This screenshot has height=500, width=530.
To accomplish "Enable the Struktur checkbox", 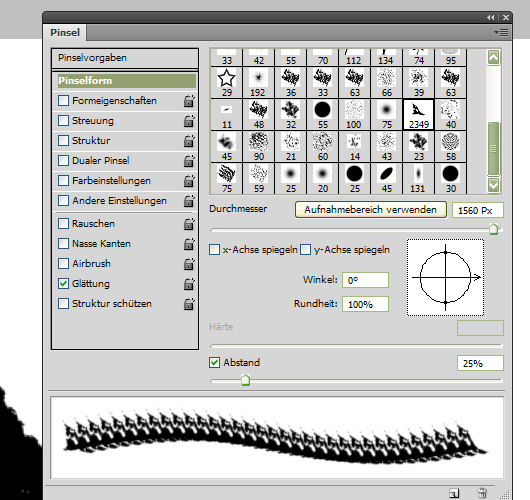I will pyautogui.click(x=63, y=140).
